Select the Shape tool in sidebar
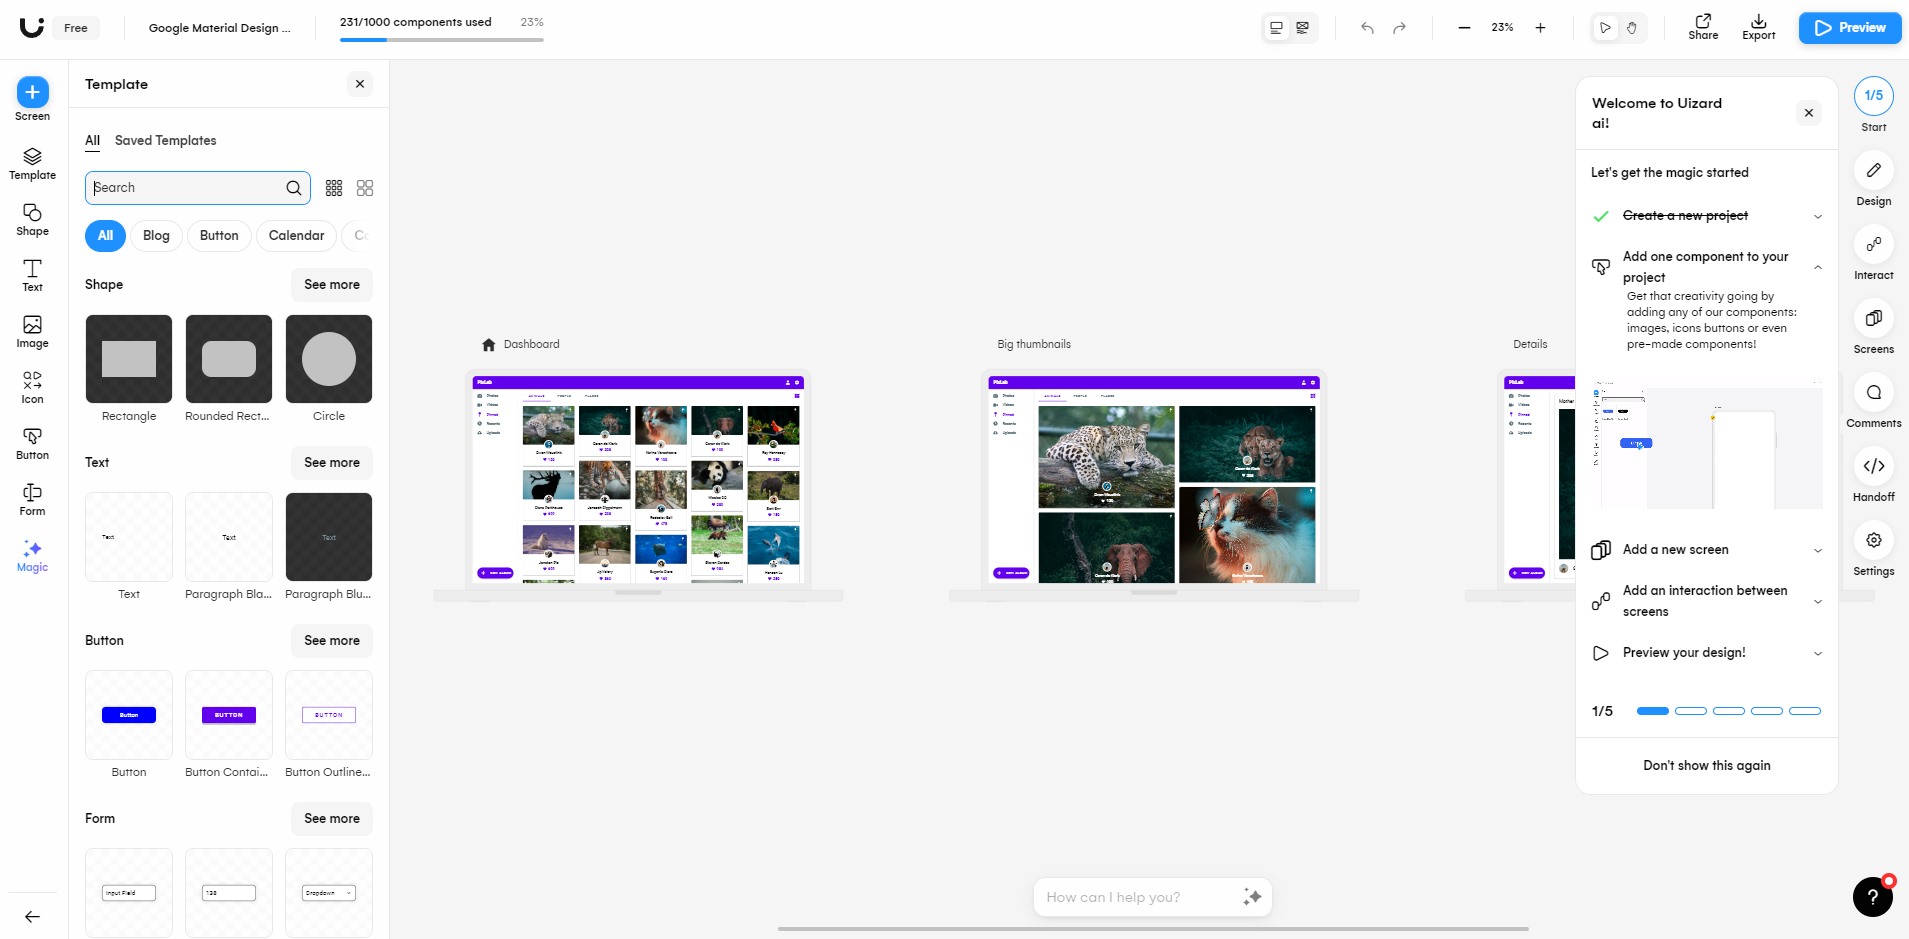The image size is (1909, 939). 32,220
